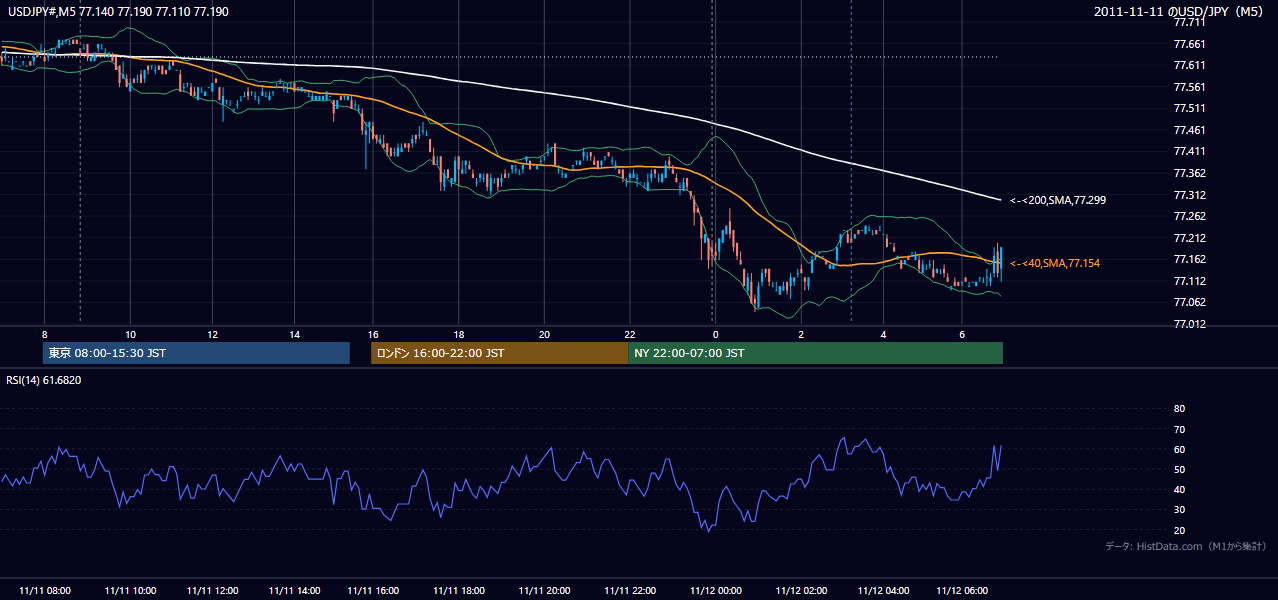The image size is (1278, 600).
Task: Click the 77.611 price axis label
Action: coord(1190,65)
